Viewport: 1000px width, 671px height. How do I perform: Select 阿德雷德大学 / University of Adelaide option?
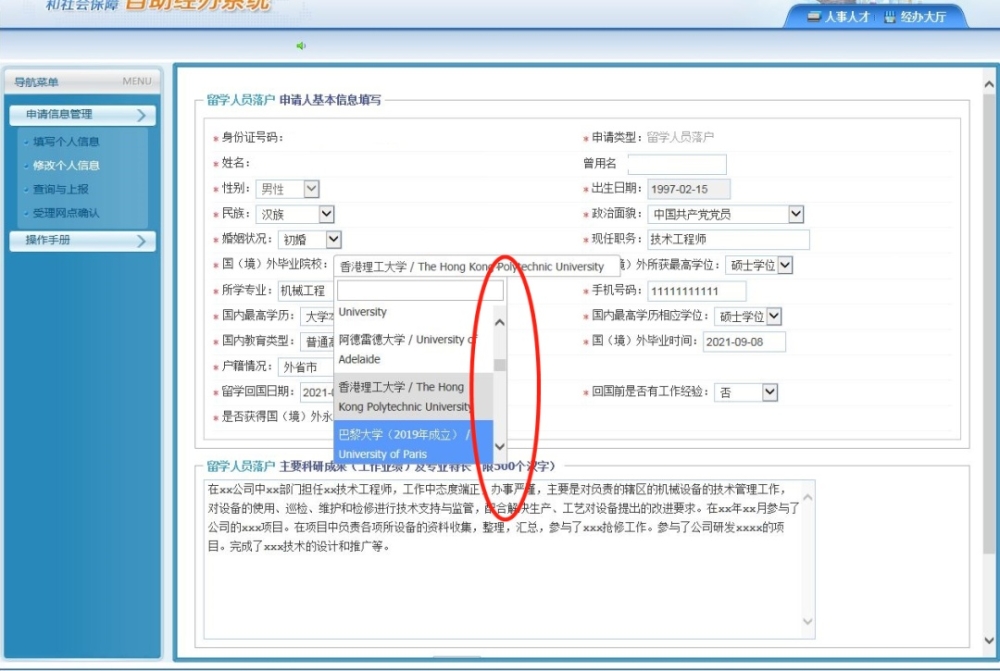click(413, 349)
